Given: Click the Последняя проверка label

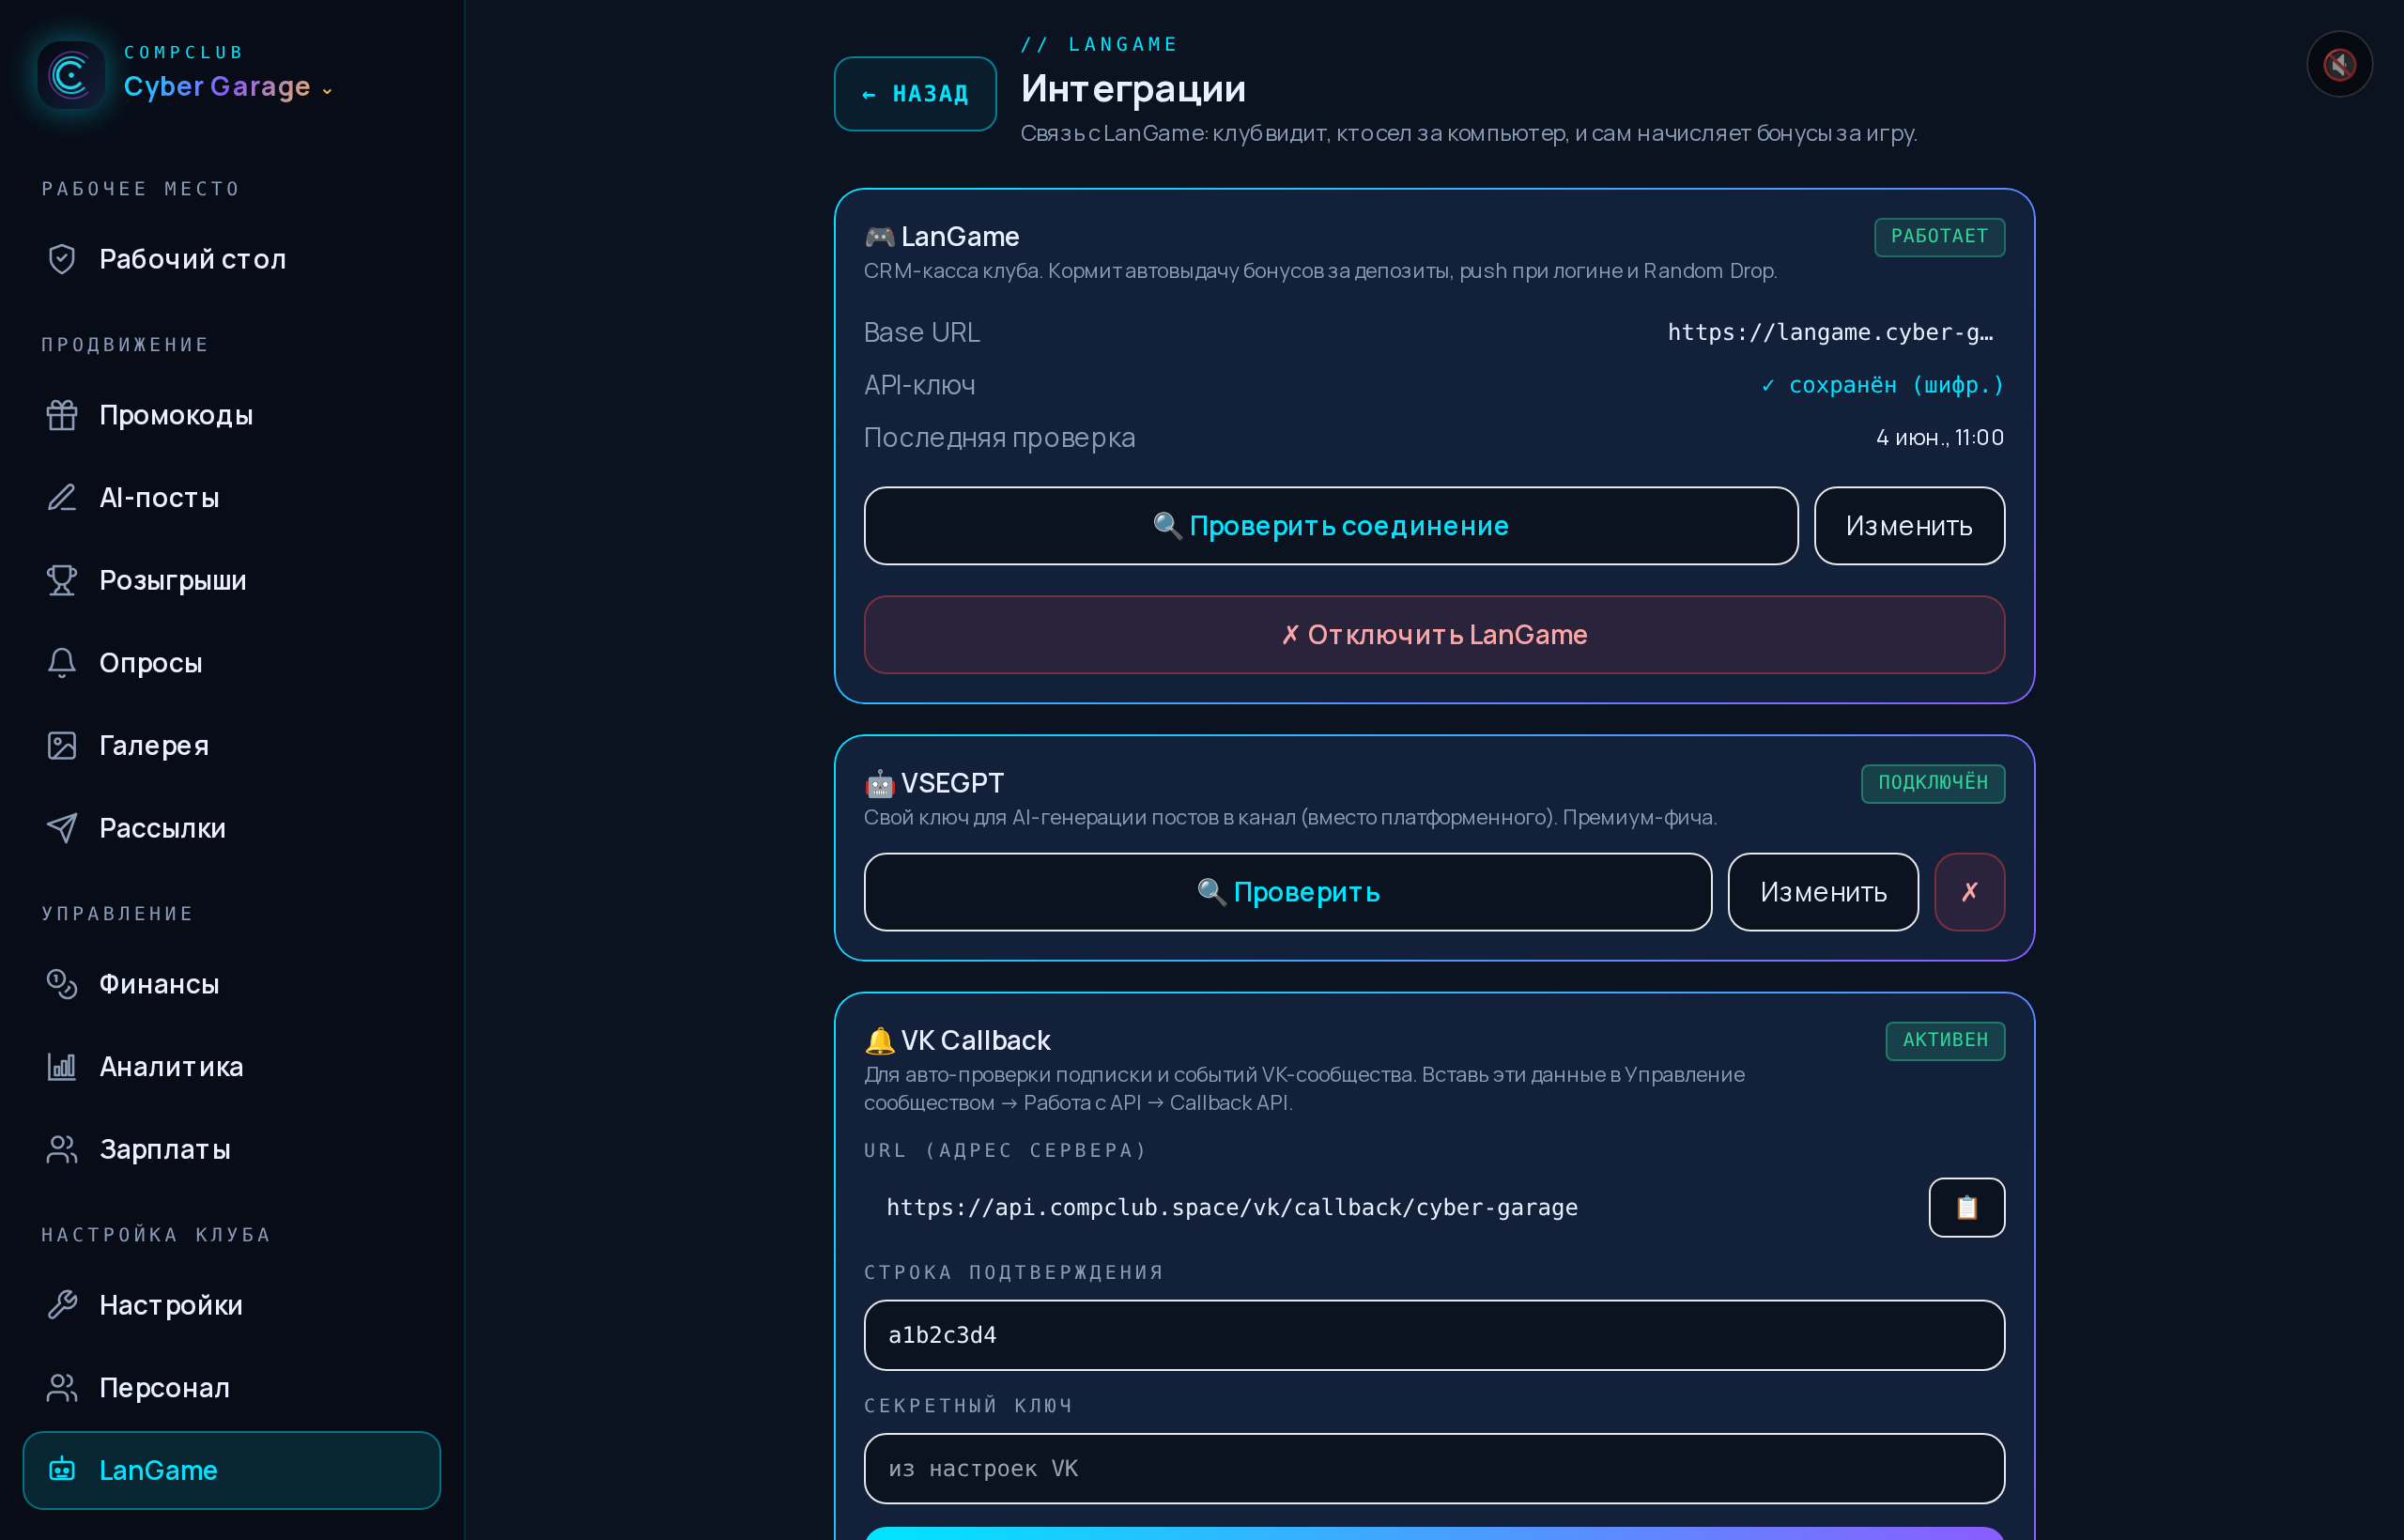Looking at the screenshot, I should (x=999, y=438).
